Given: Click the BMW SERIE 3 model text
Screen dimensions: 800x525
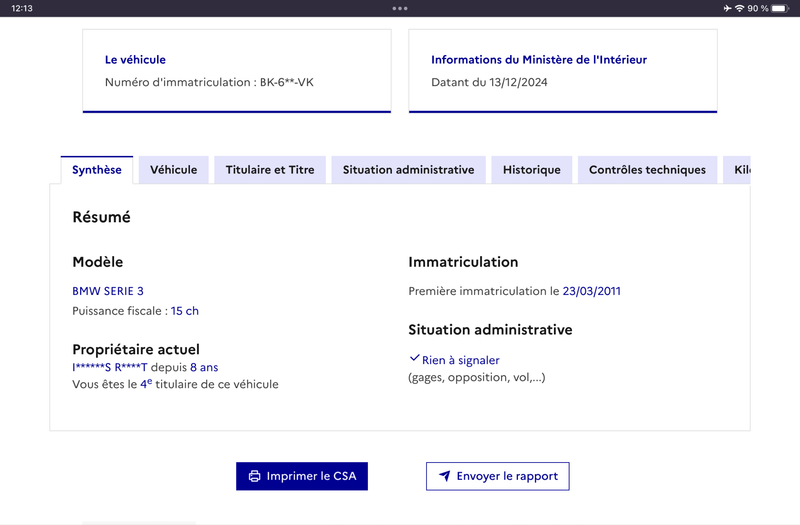Looking at the screenshot, I should (x=108, y=291).
